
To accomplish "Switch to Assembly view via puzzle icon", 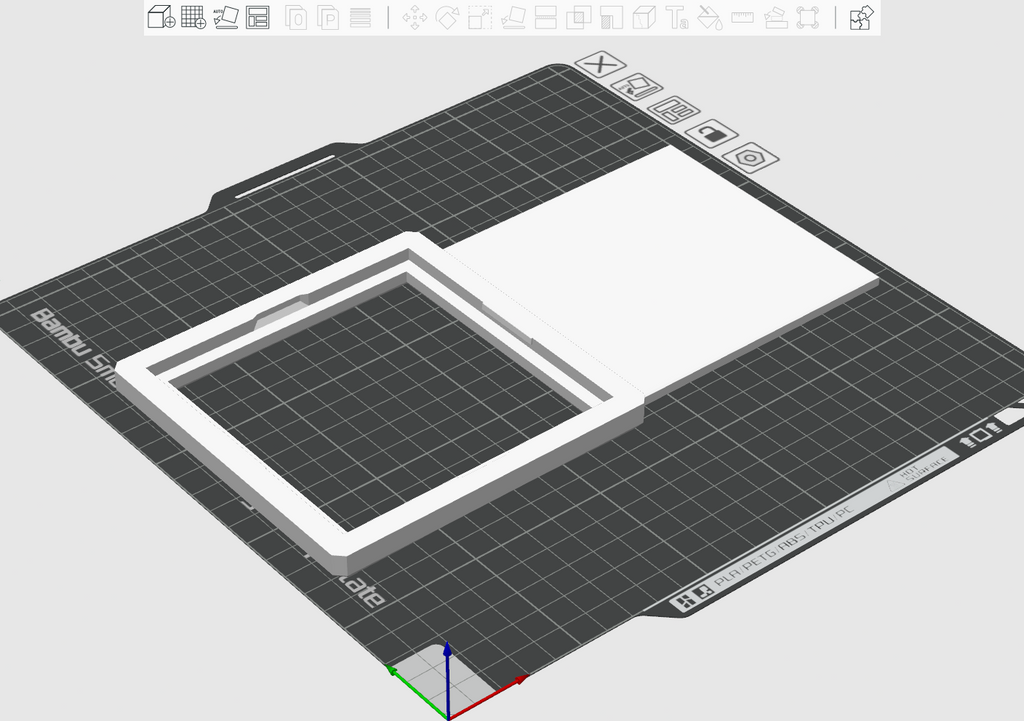I will 861,18.
